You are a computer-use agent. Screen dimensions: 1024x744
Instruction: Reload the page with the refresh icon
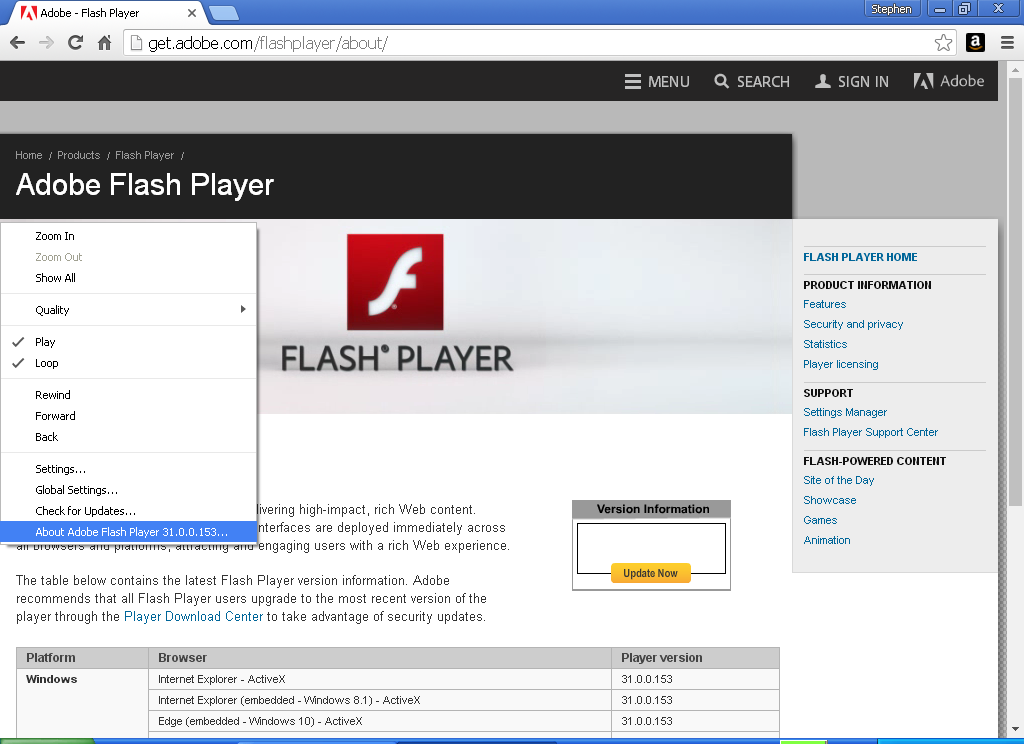[x=76, y=43]
